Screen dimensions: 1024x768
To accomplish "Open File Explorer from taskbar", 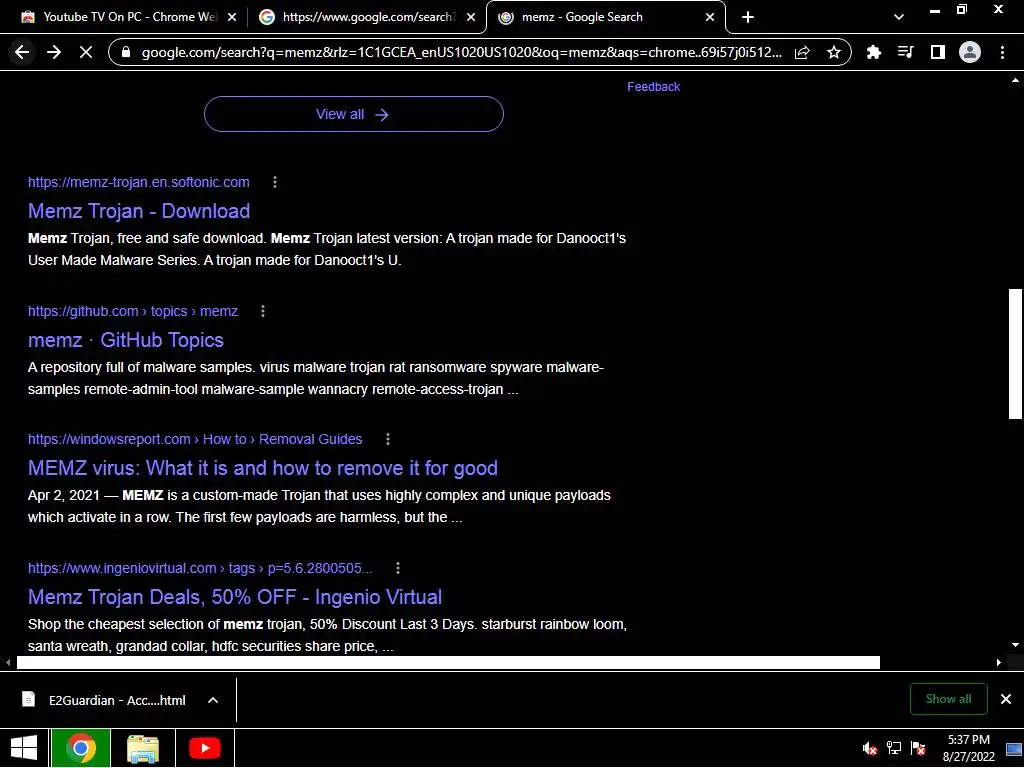I will click(143, 748).
